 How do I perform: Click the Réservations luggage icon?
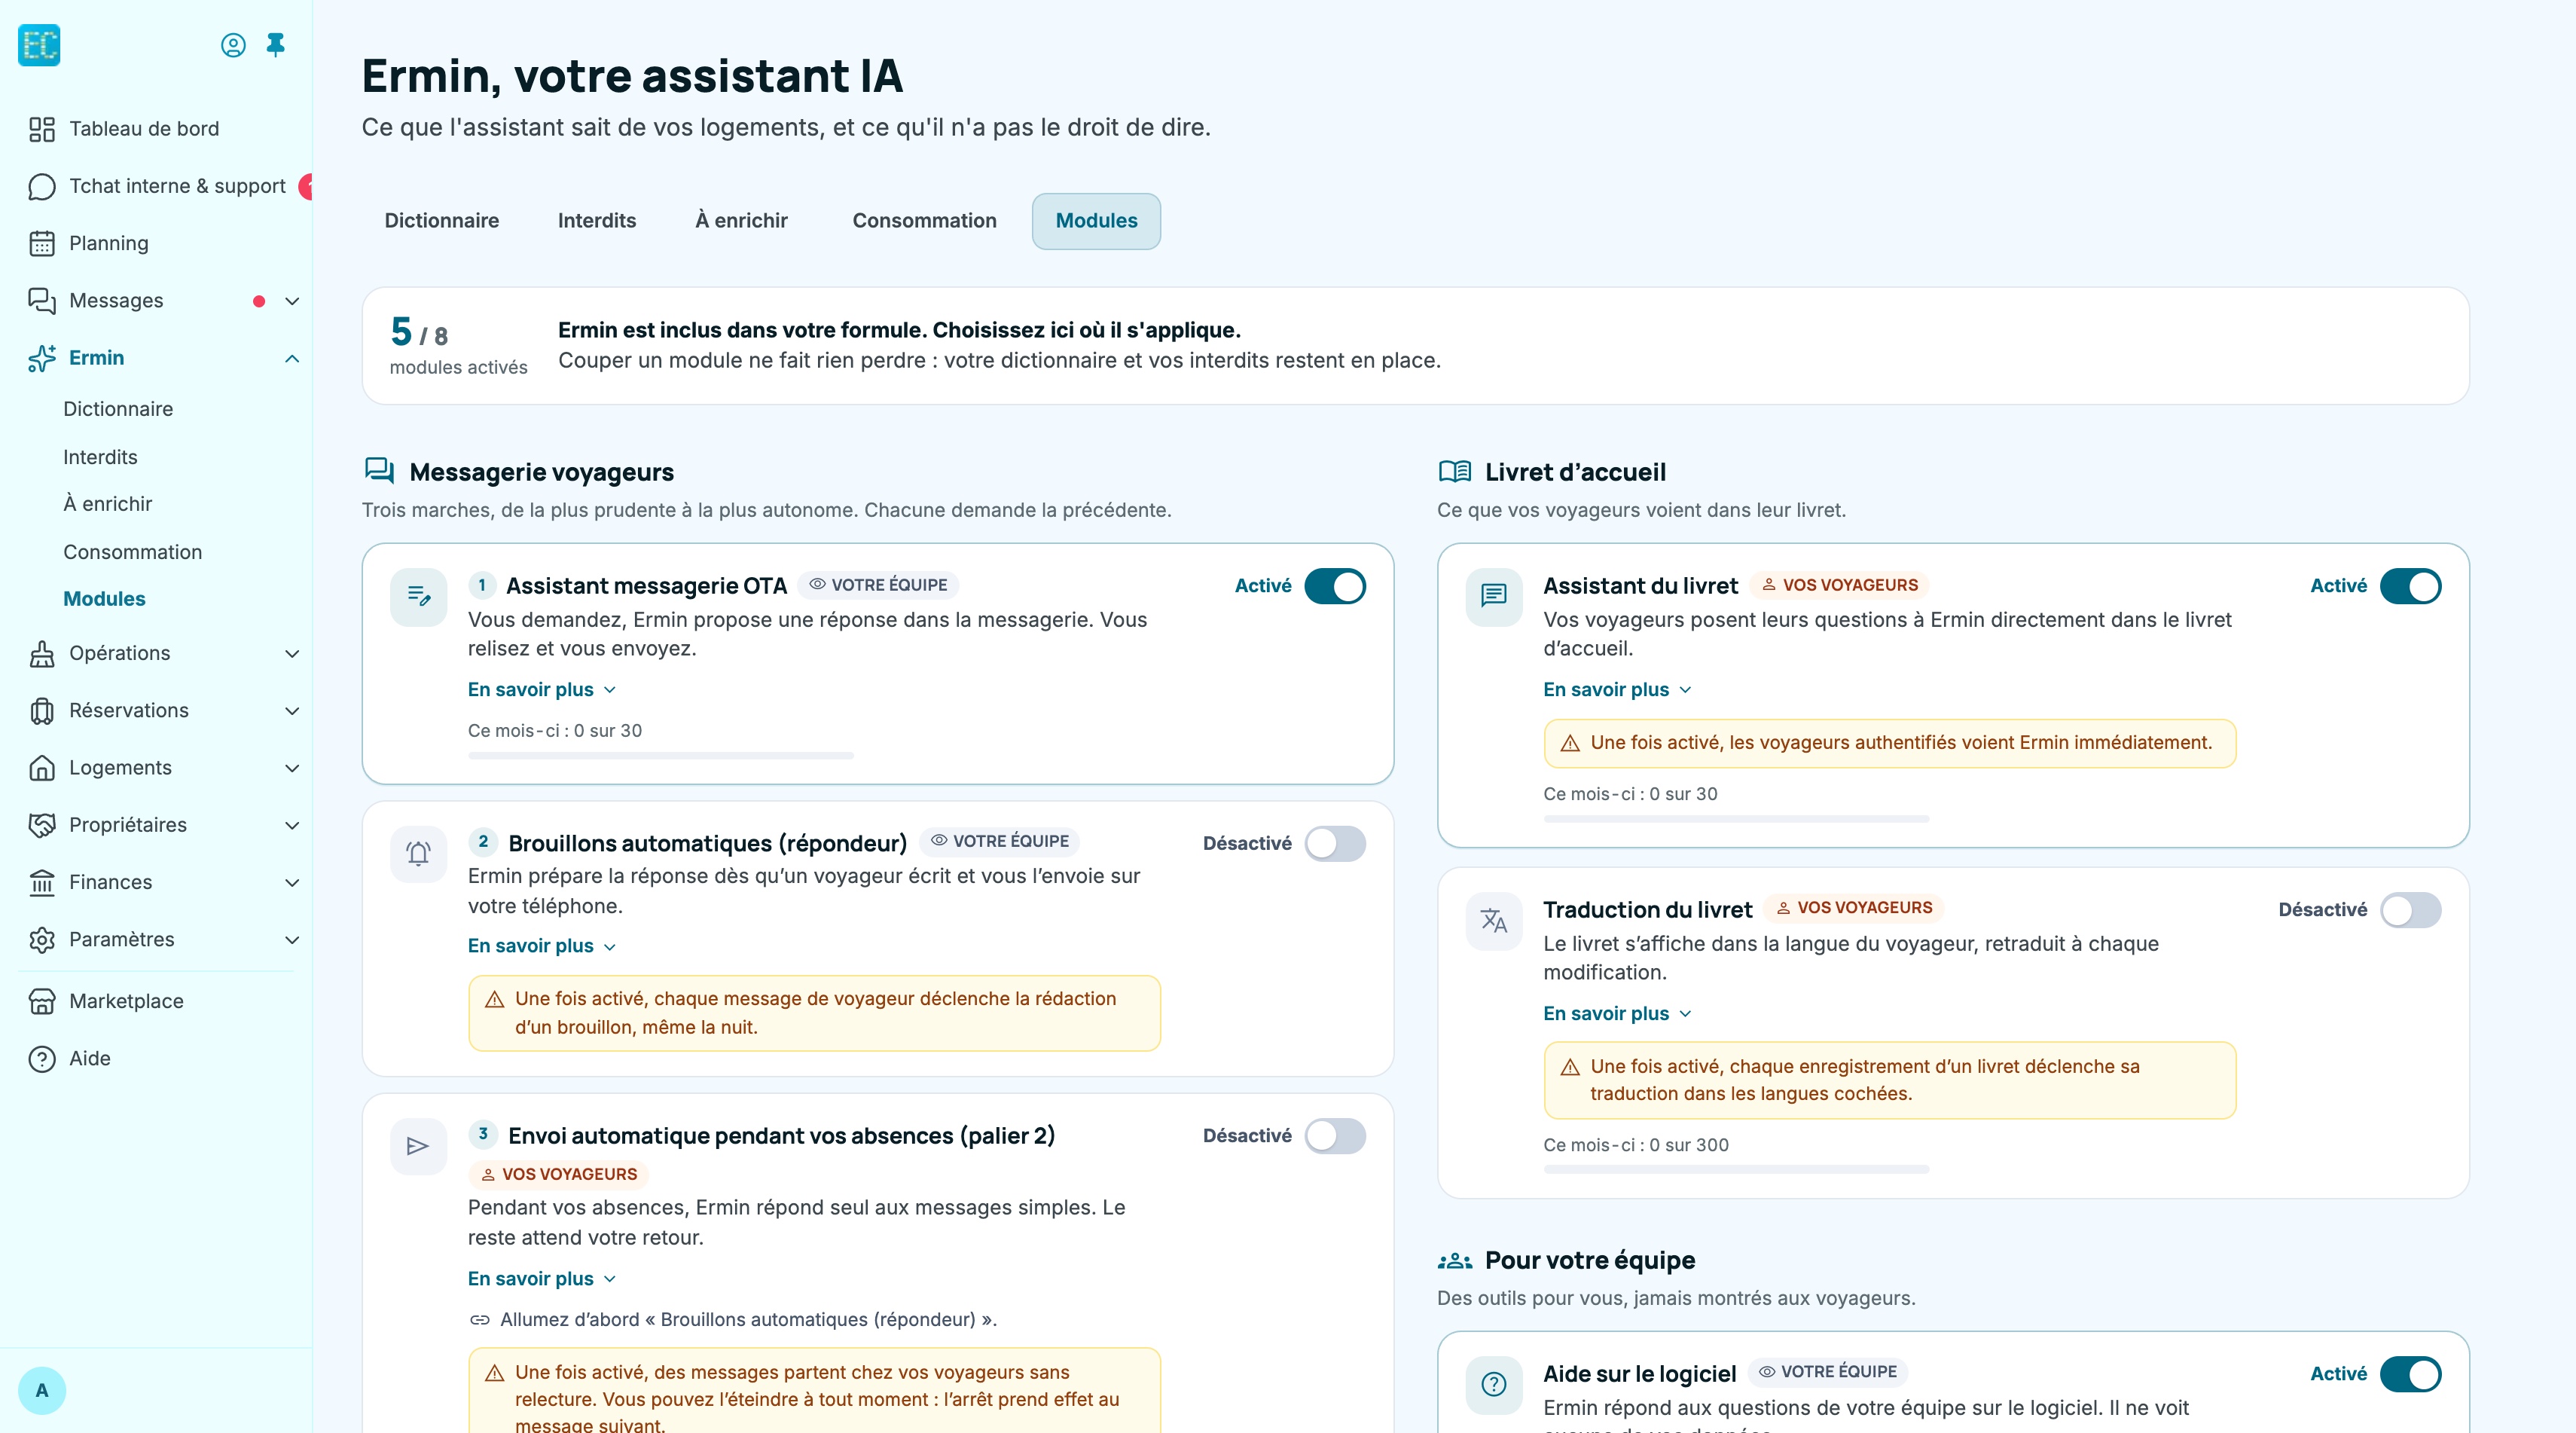(x=42, y=710)
